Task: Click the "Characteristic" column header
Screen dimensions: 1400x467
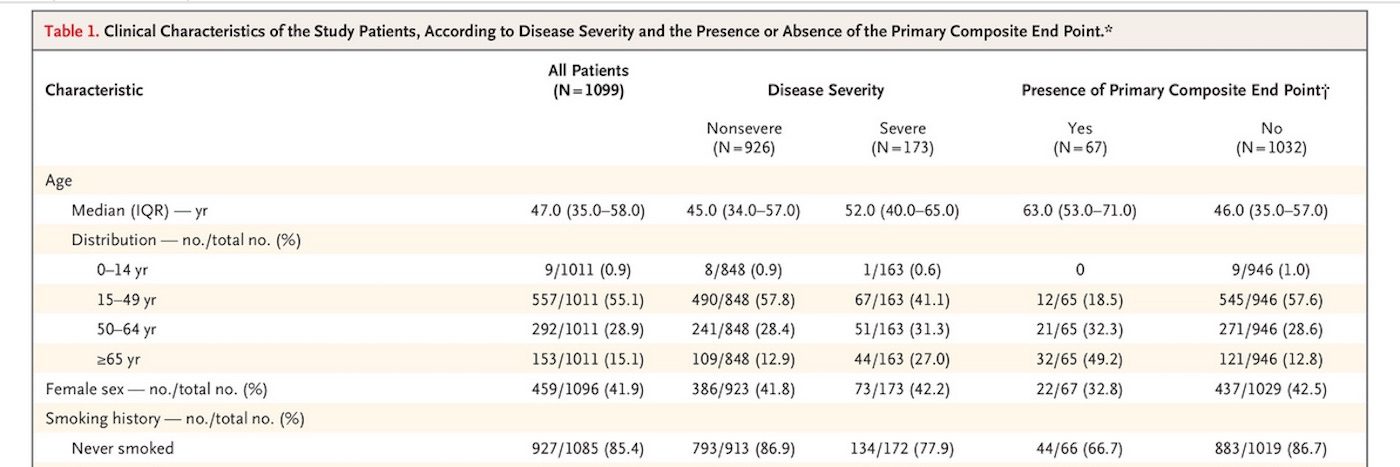Action: coord(94,90)
